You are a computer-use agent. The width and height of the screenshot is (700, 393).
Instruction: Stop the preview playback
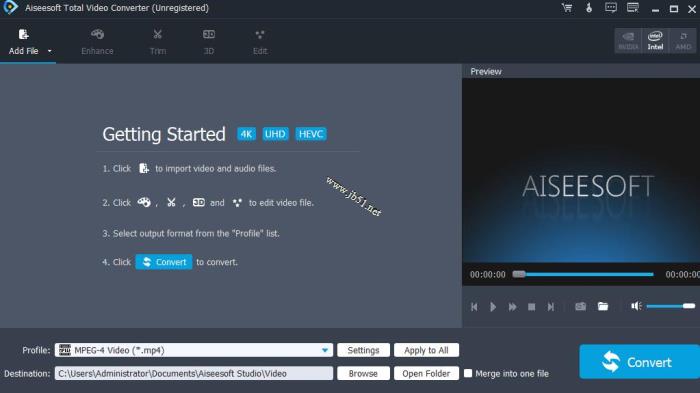tap(531, 307)
